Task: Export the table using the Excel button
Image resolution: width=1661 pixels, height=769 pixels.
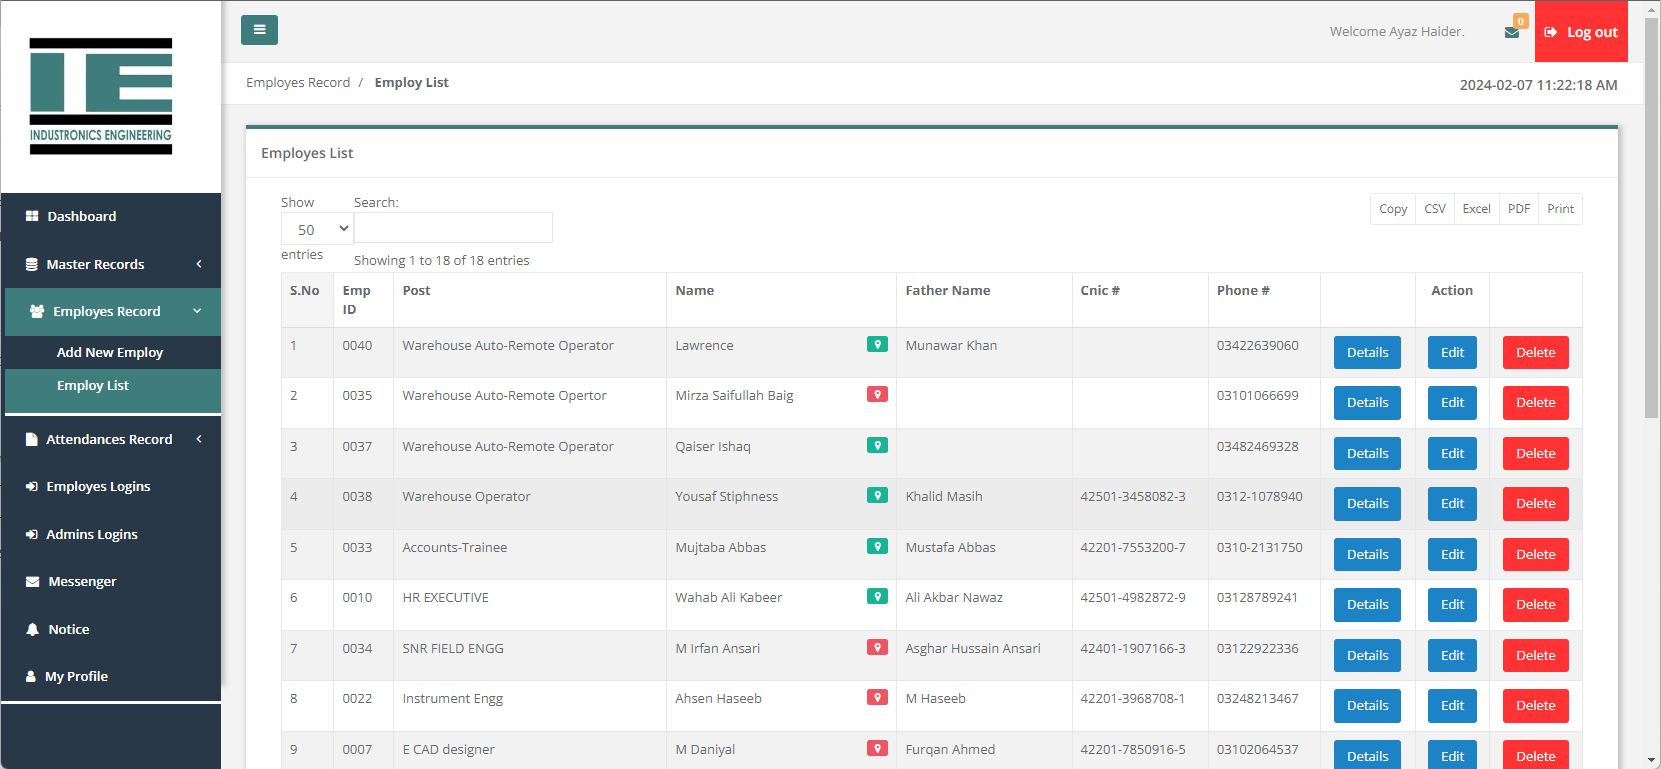Action: [x=1476, y=209]
